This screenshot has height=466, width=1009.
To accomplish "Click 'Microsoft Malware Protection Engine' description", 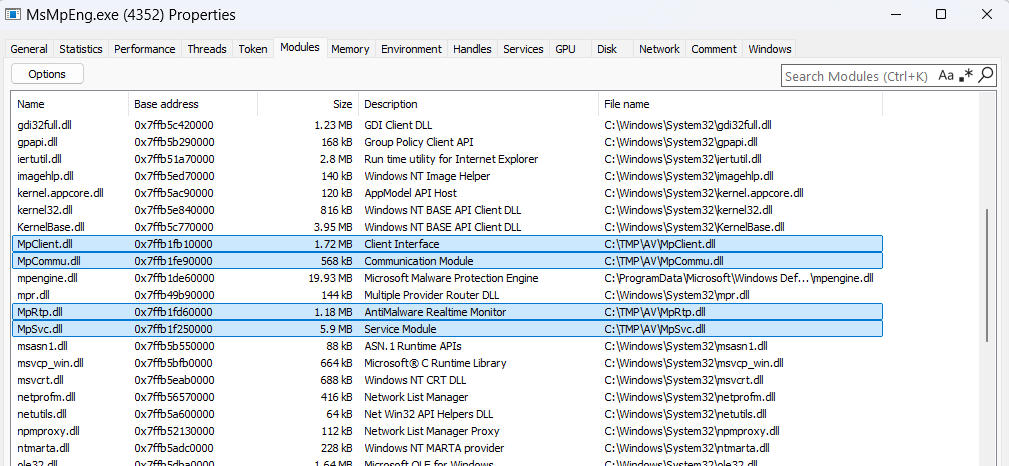I will click(x=451, y=278).
